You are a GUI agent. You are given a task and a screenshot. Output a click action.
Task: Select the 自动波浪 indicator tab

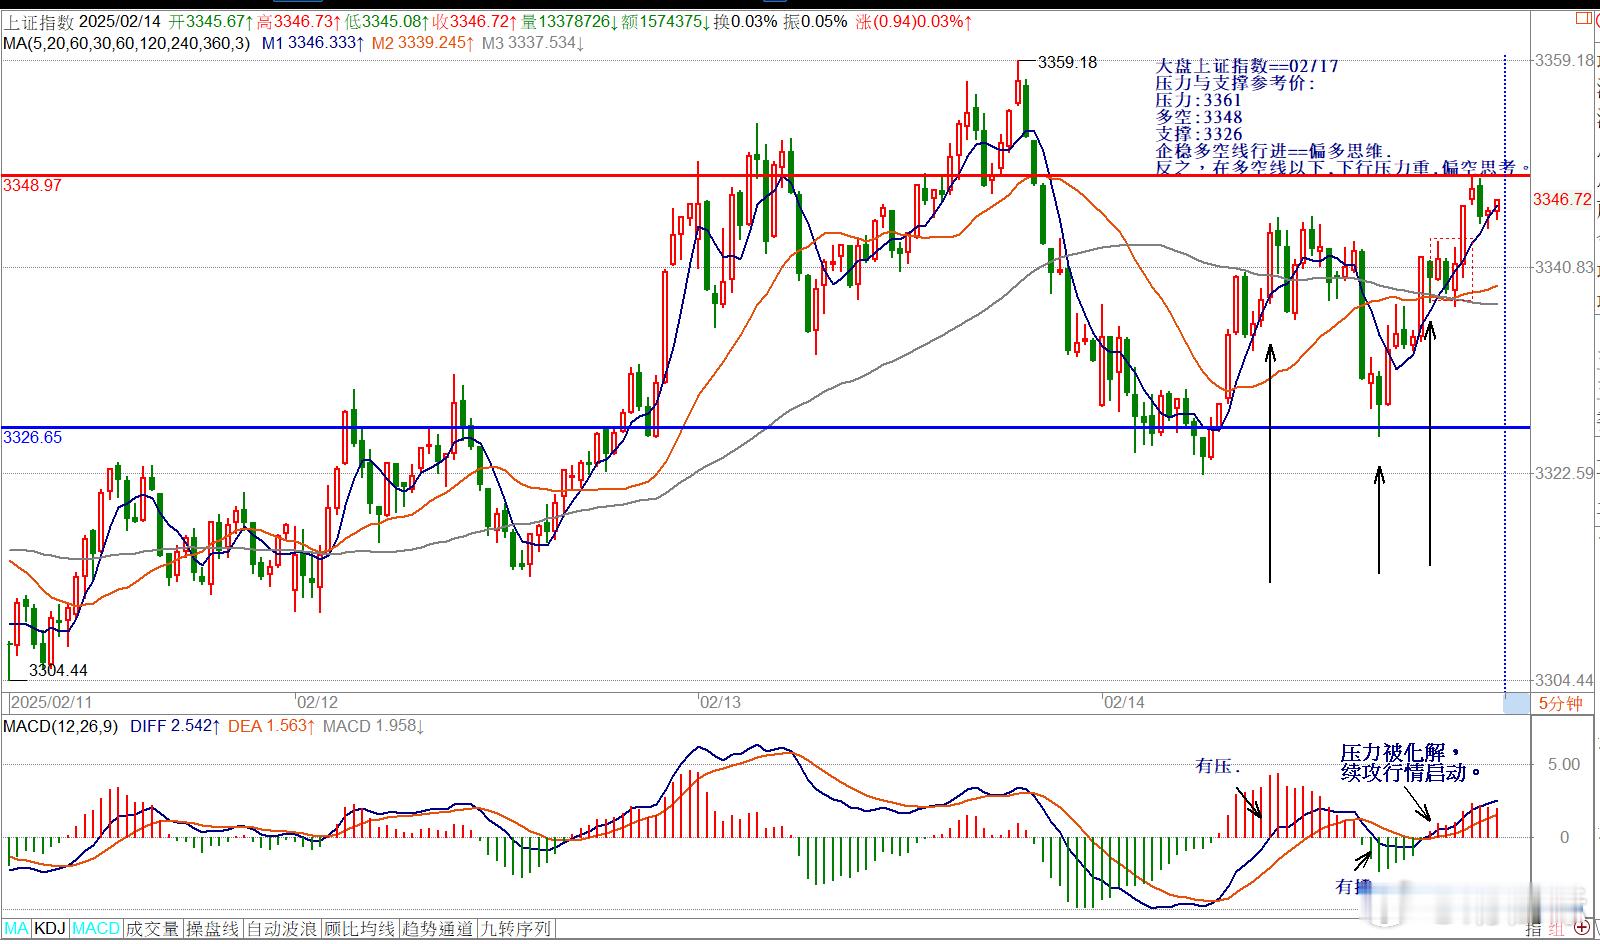282,928
